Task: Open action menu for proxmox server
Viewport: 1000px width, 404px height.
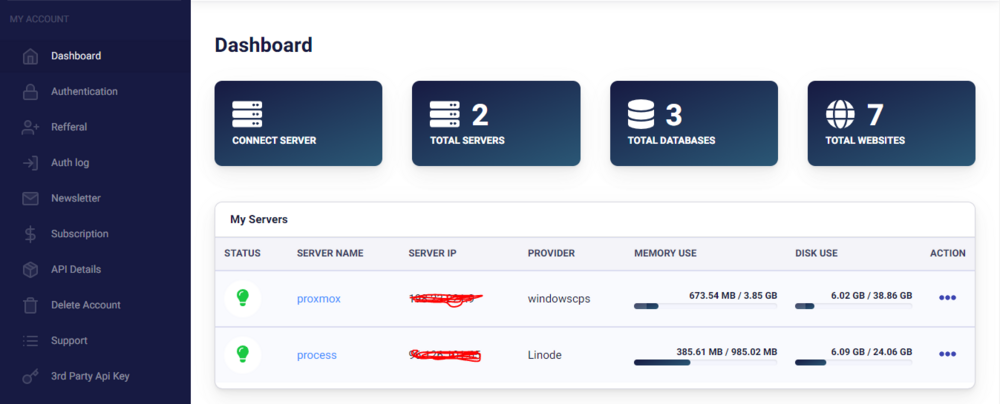Action: pos(947,298)
